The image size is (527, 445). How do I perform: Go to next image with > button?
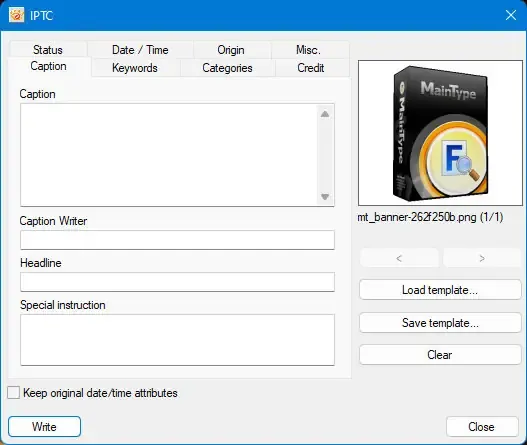coord(482,258)
